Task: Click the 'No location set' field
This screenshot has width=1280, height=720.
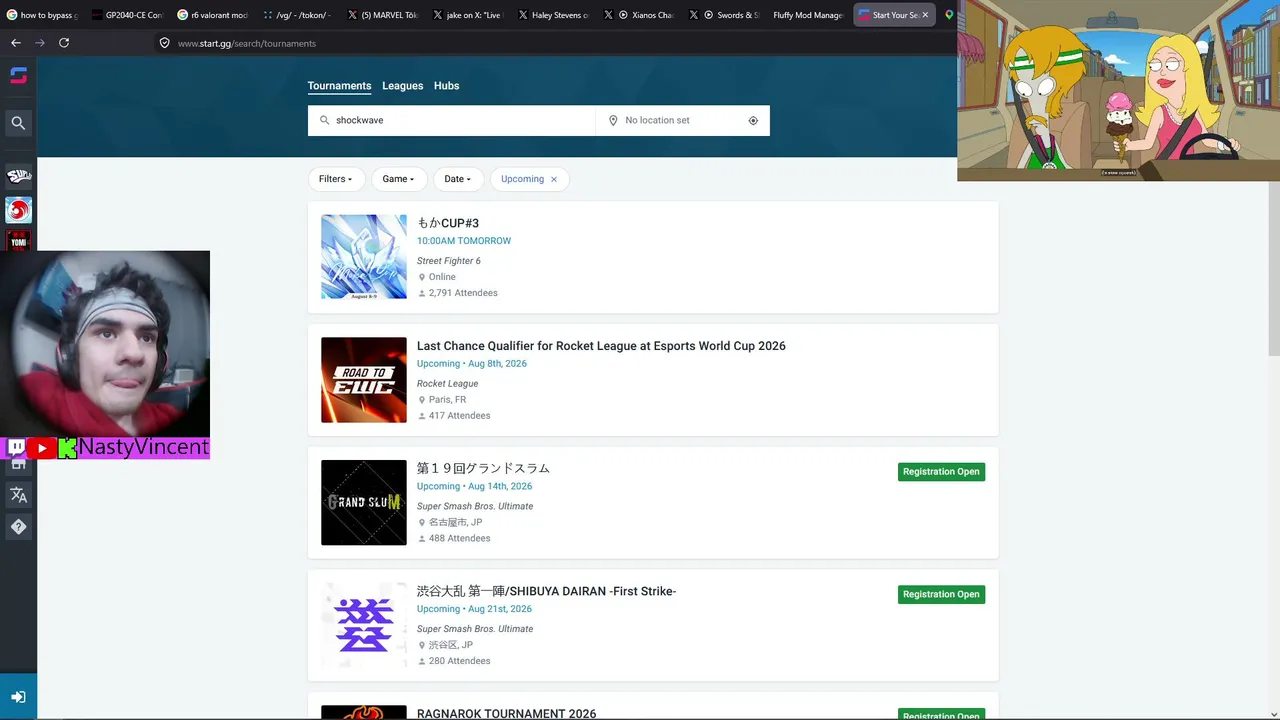Action: click(x=683, y=120)
